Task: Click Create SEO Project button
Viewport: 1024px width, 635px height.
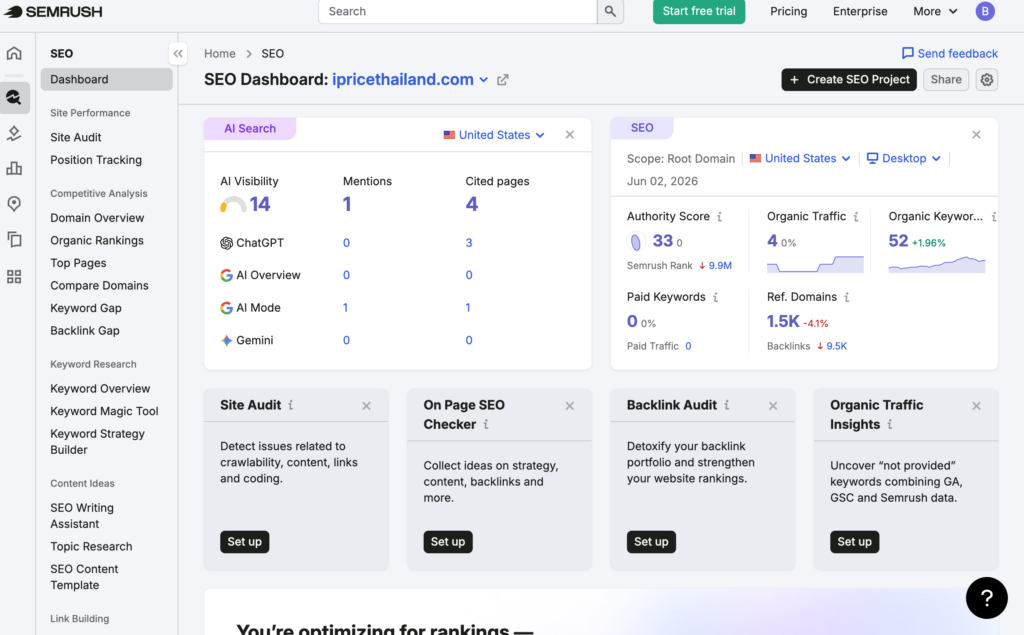Action: (849, 80)
